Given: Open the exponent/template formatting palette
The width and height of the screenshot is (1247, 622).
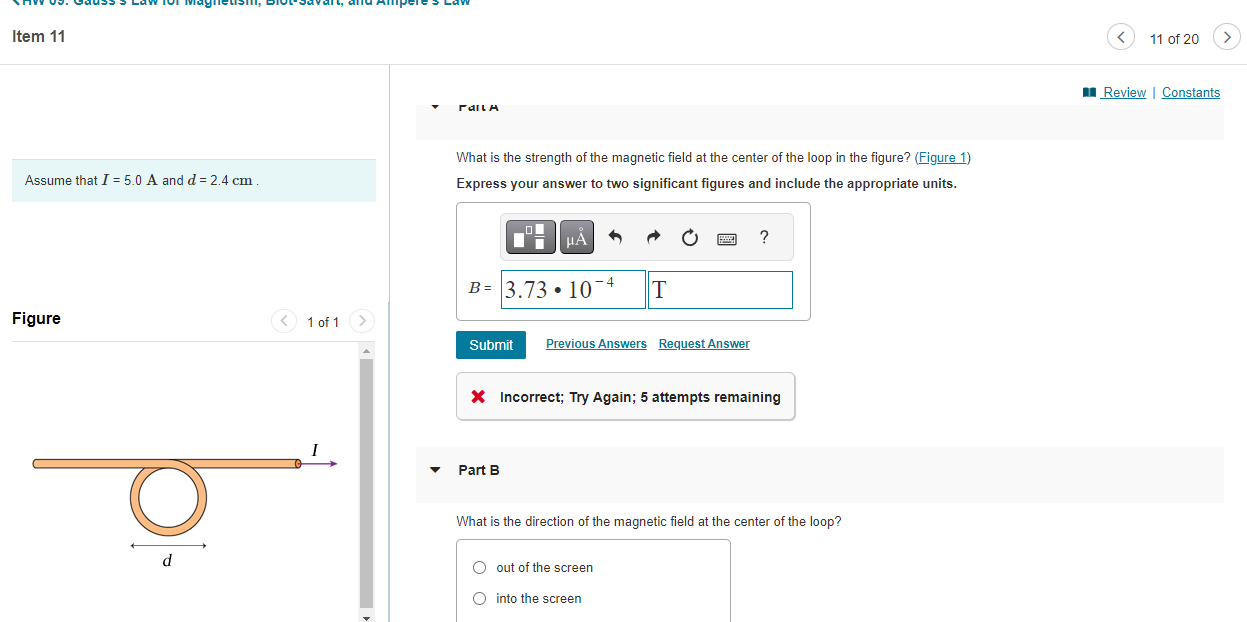Looking at the screenshot, I should pos(530,237).
